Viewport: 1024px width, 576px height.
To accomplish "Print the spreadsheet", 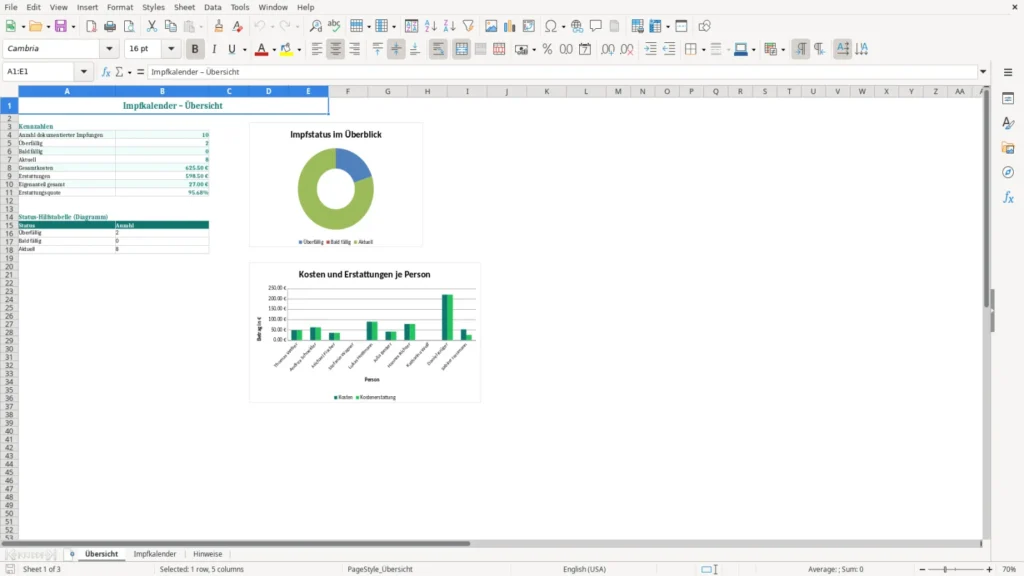I will pyautogui.click(x=110, y=26).
